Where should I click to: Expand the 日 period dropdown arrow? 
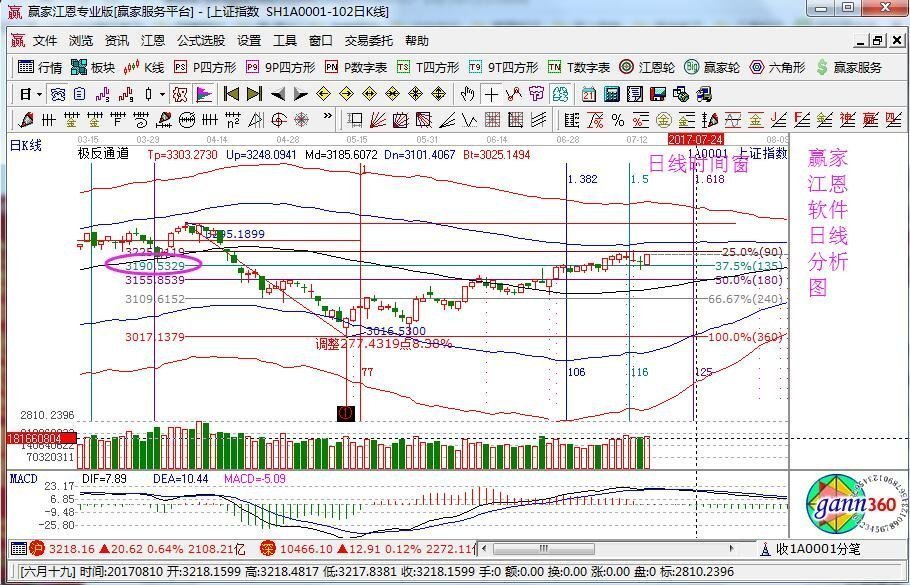[x=39, y=95]
